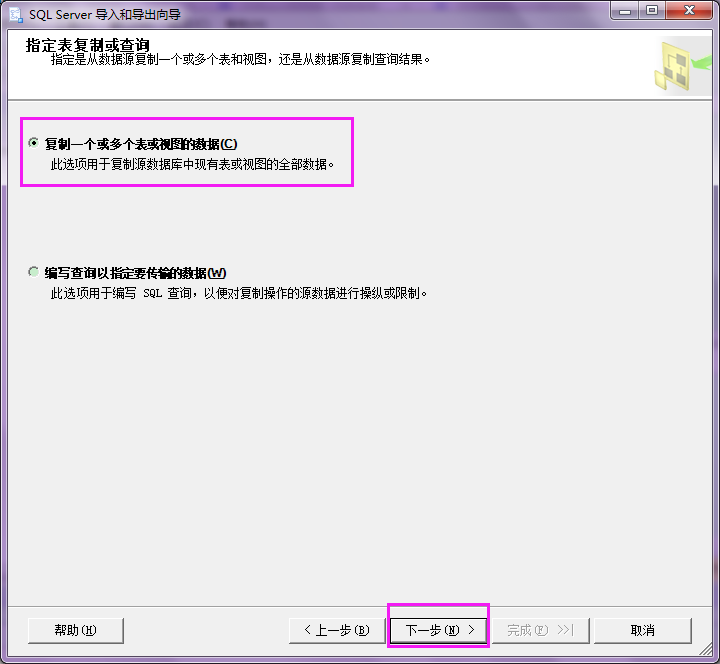The height and width of the screenshot is (664, 720).
Task: Cancel the wizard with the 取消 button
Action: coord(642,630)
